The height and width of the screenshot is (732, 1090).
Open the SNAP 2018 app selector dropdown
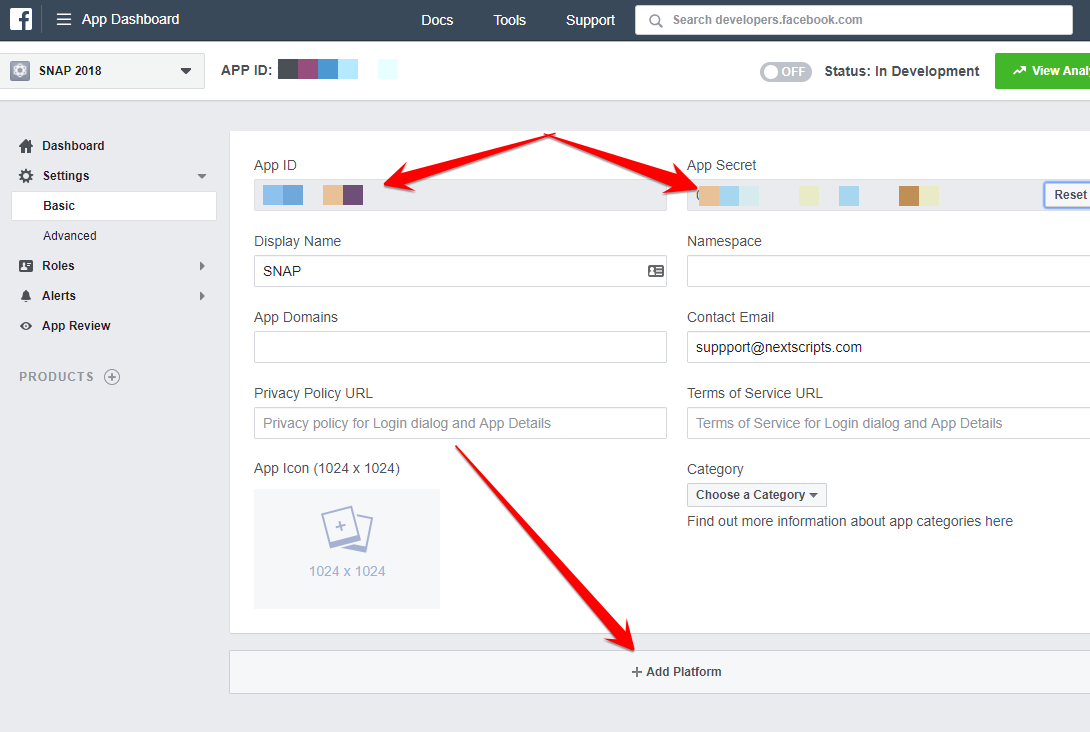[x=102, y=71]
